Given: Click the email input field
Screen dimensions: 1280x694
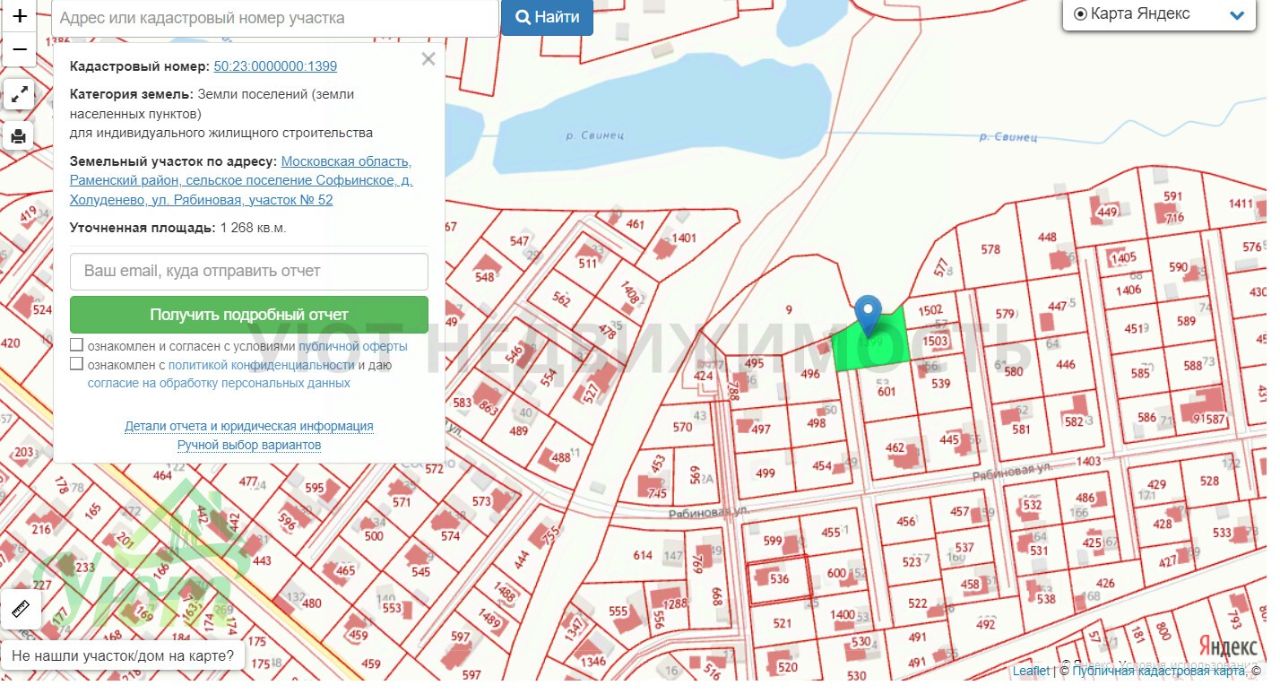Looking at the screenshot, I should (x=249, y=271).
